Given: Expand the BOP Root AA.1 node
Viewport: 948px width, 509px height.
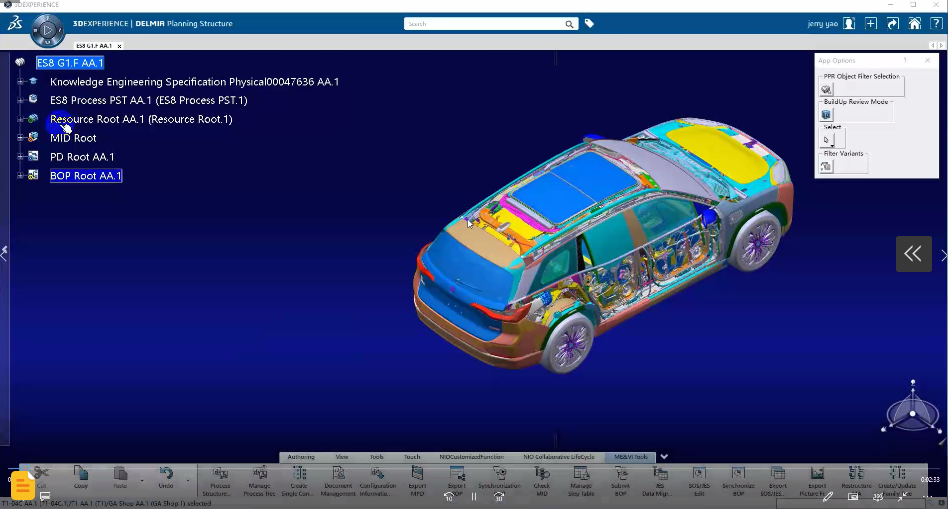Looking at the screenshot, I should [x=20, y=176].
